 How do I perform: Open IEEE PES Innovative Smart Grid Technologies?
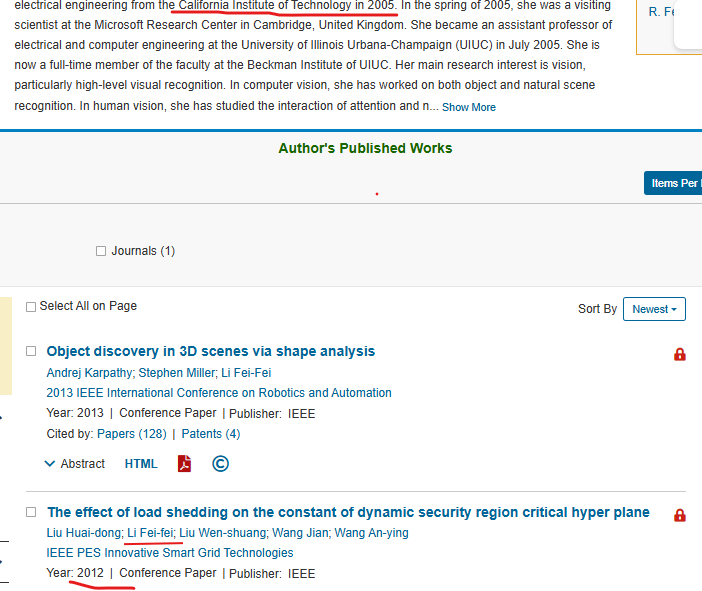(x=170, y=552)
